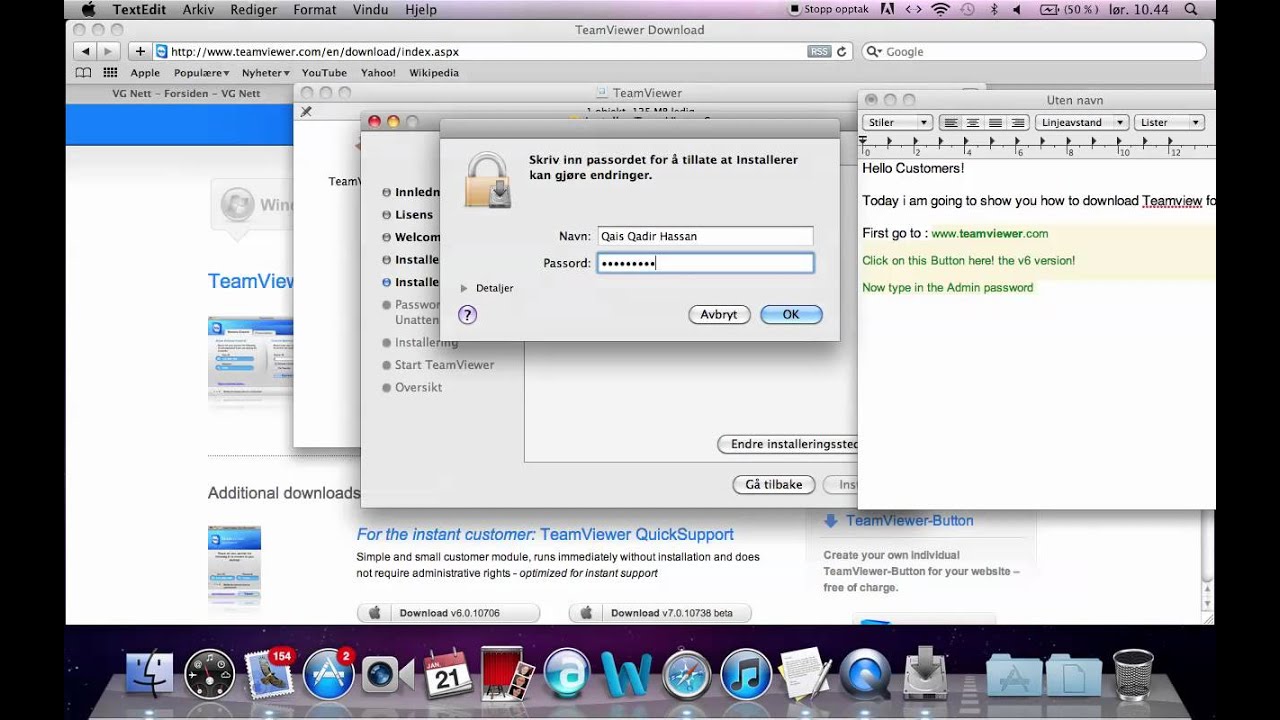Open Populære bookmarks dropdown
The width and height of the screenshot is (1280, 720).
pyautogui.click(x=201, y=73)
